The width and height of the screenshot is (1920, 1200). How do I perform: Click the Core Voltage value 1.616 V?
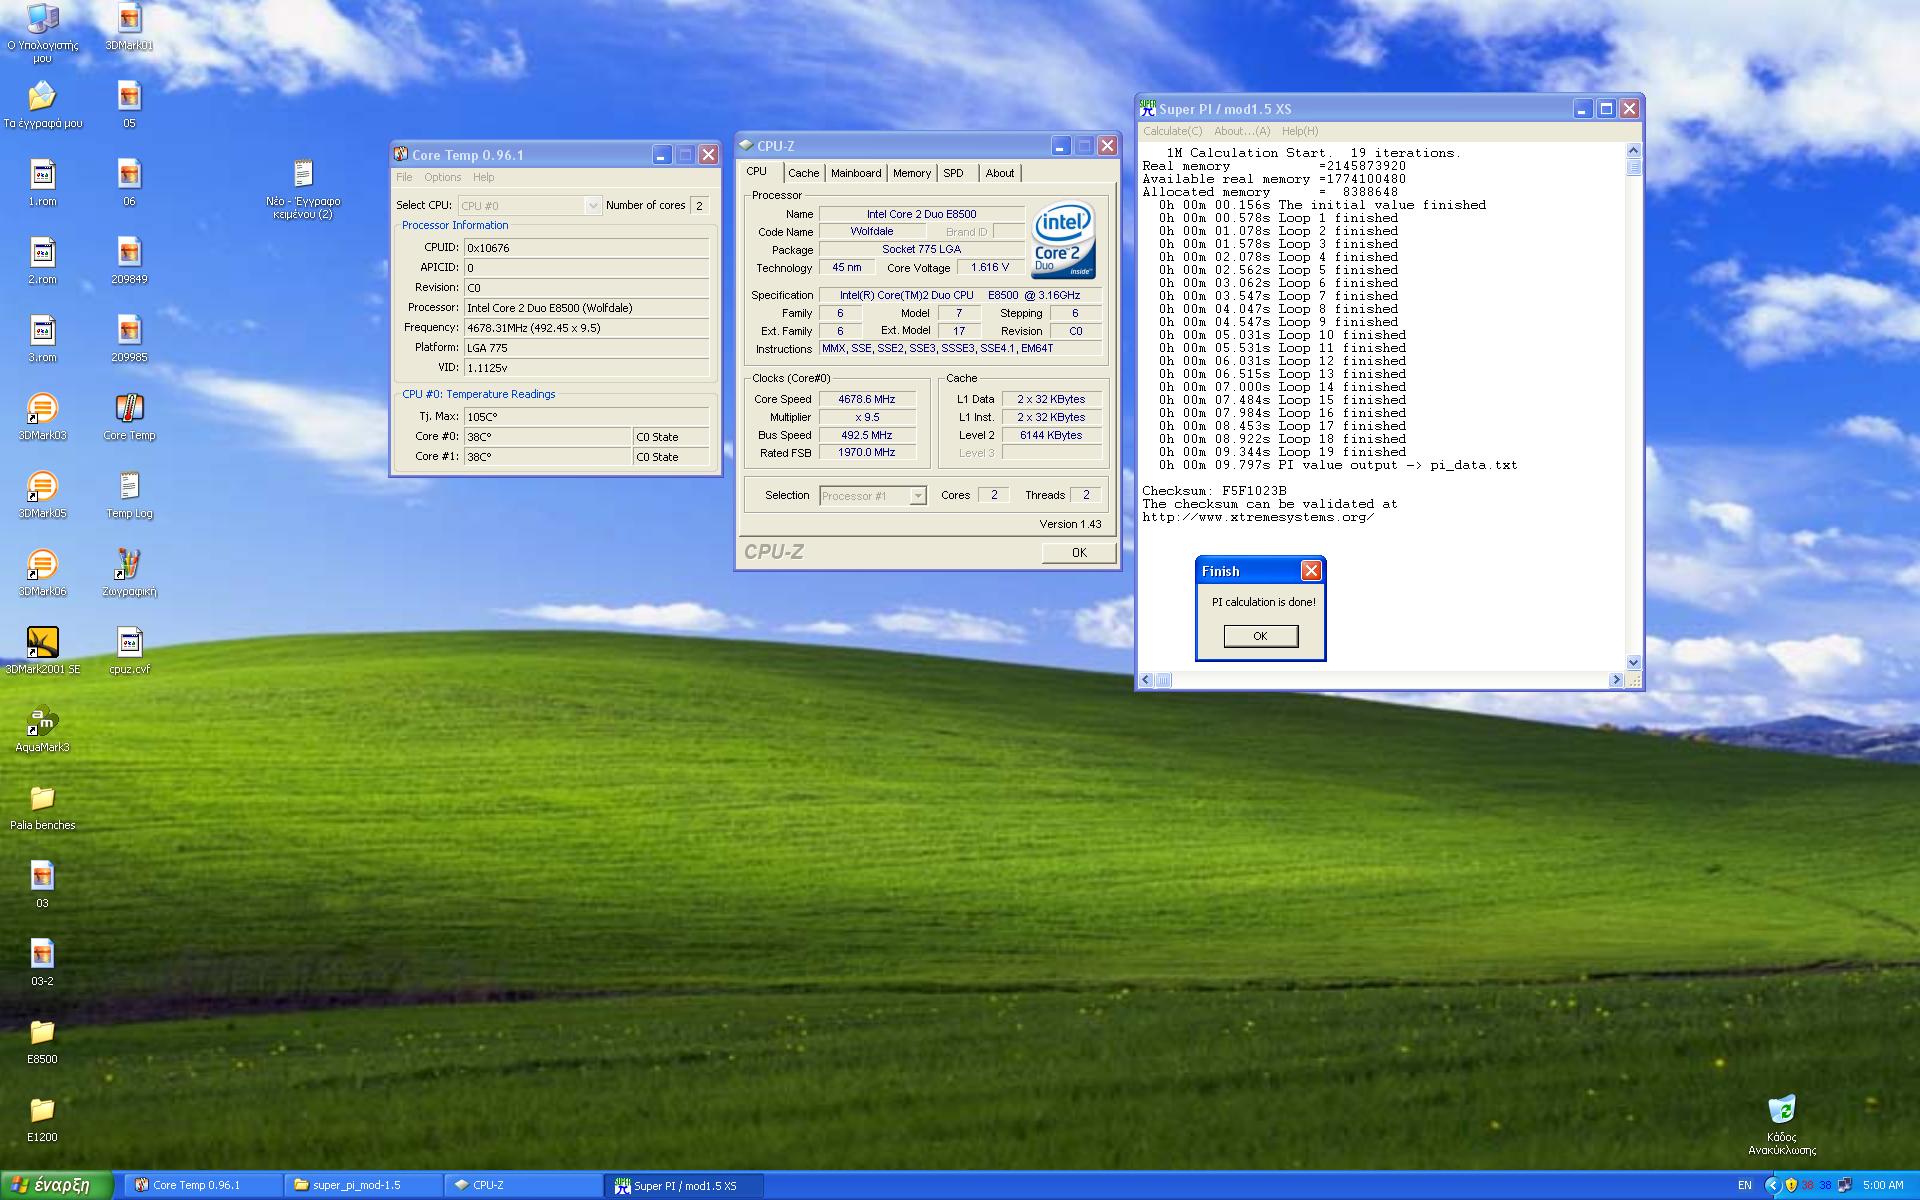point(990,267)
